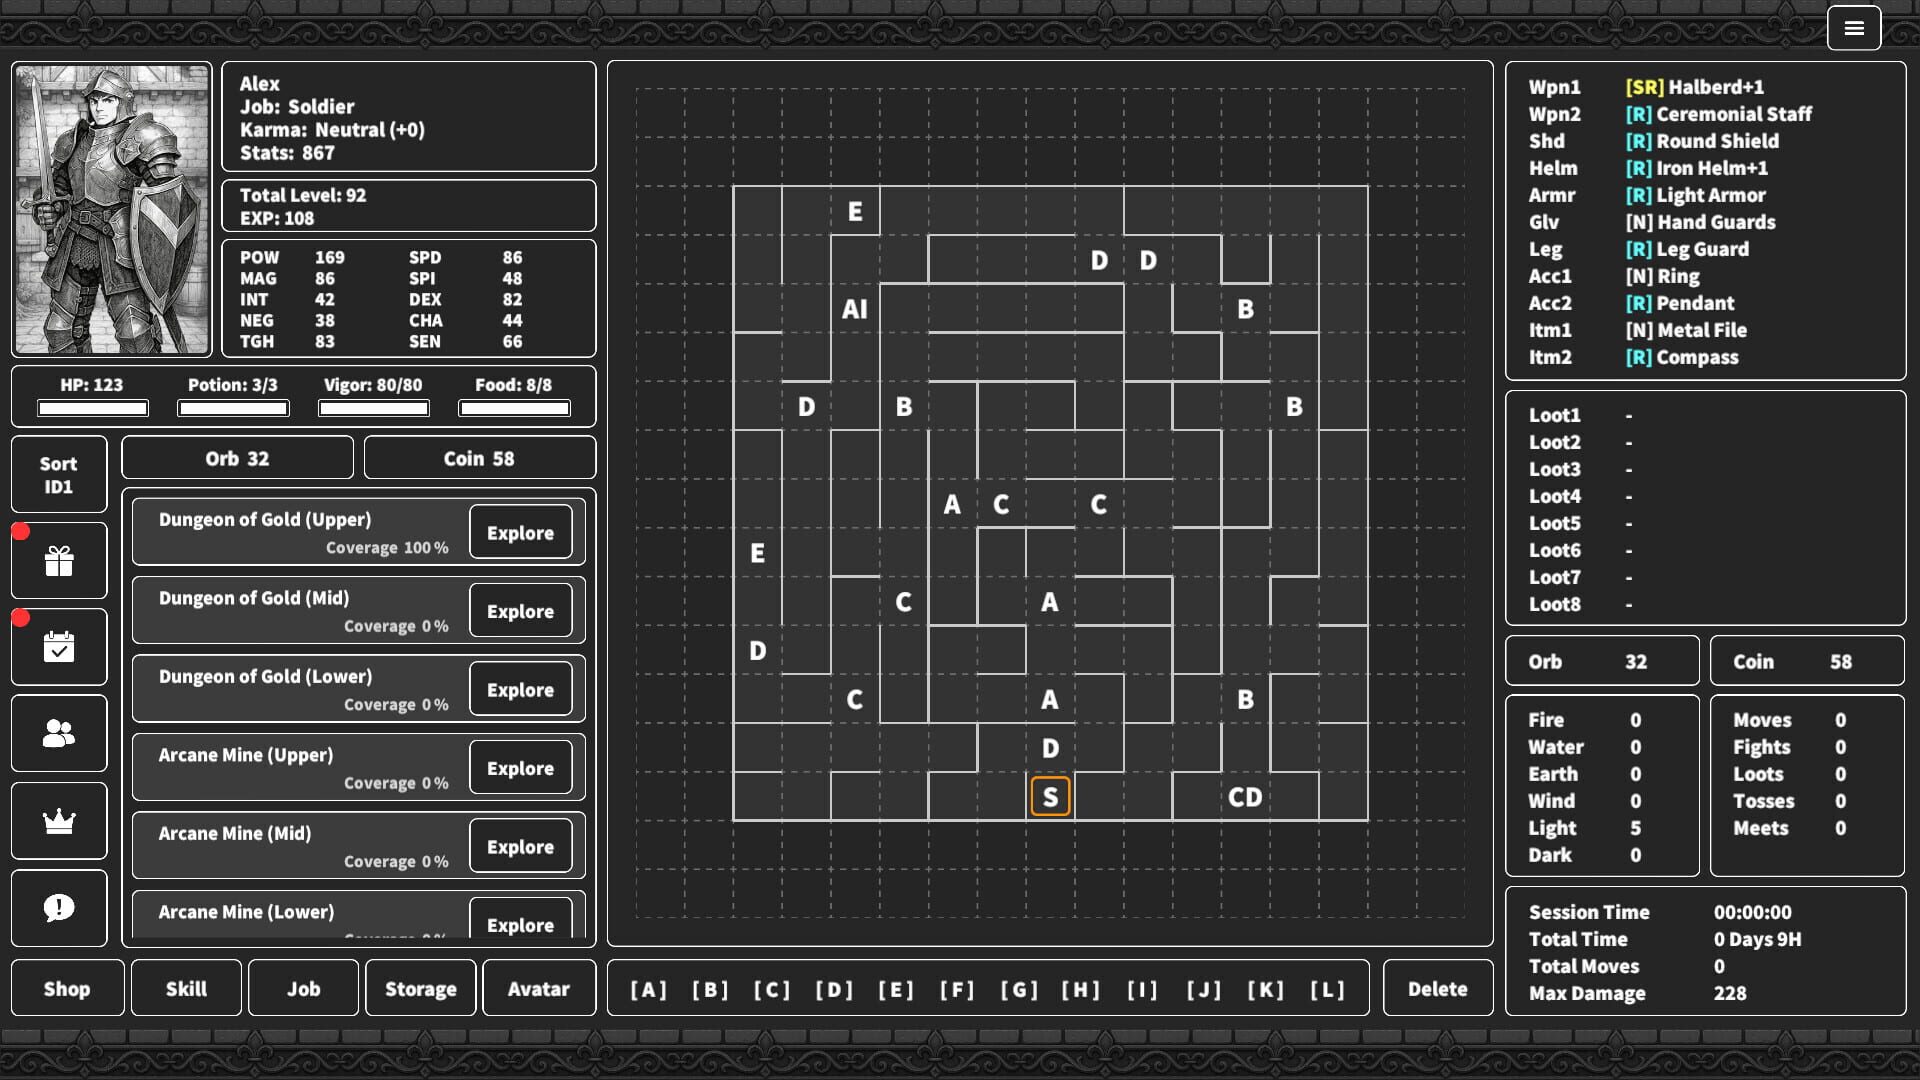
Task: Open the crown ranking icon
Action: coord(59,821)
